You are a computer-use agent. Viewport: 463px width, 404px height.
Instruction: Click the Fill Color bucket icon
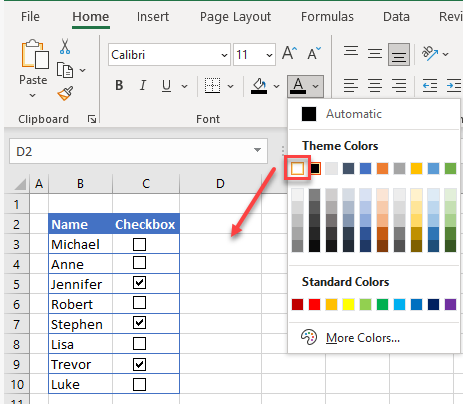(x=259, y=86)
